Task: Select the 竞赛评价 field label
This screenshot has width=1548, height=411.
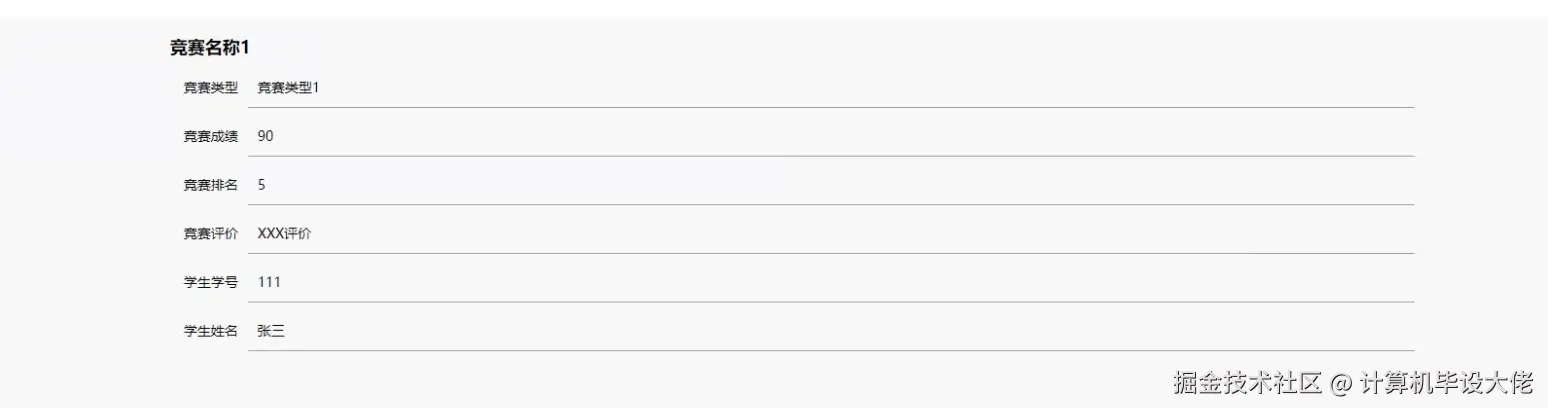Action: click(x=210, y=234)
